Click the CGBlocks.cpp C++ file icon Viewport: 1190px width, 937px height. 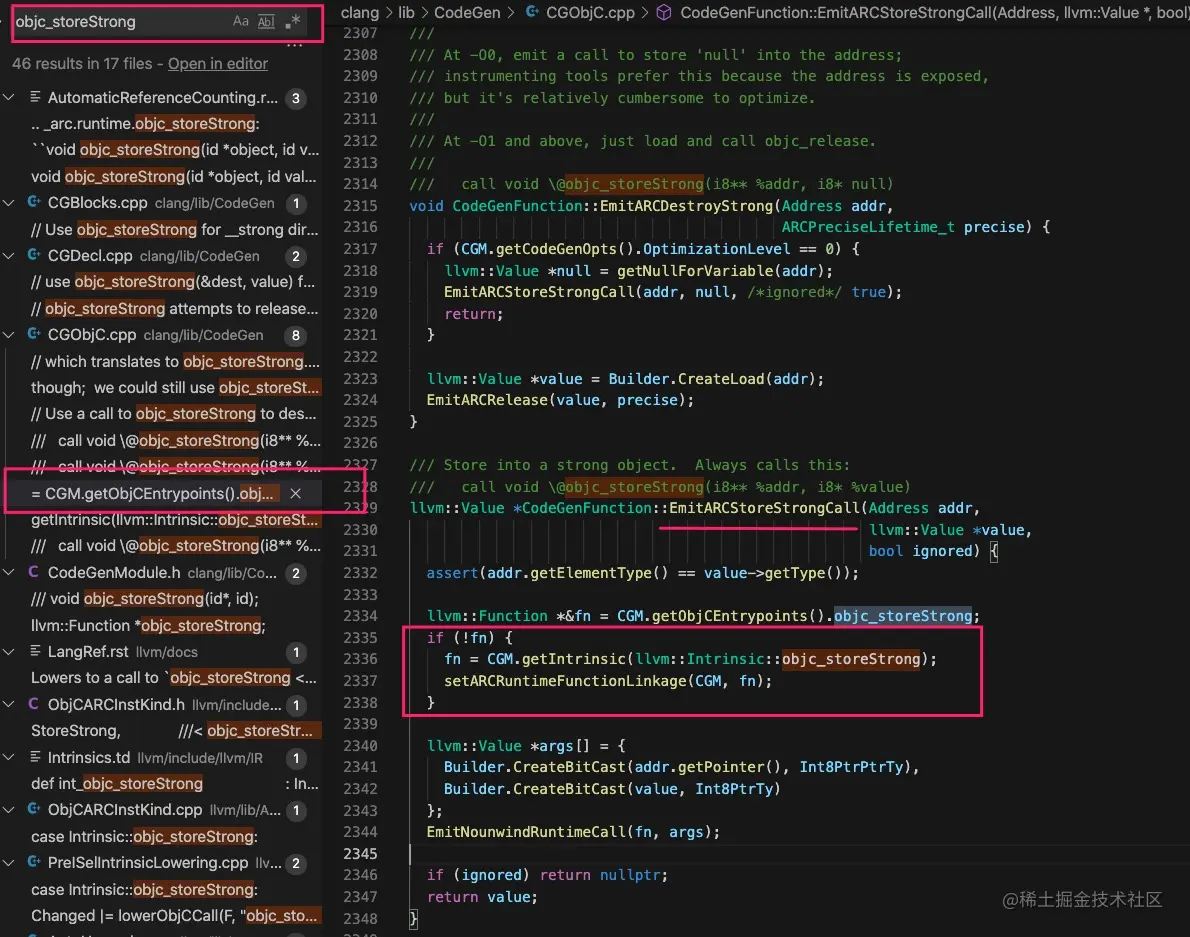[x=34, y=202]
